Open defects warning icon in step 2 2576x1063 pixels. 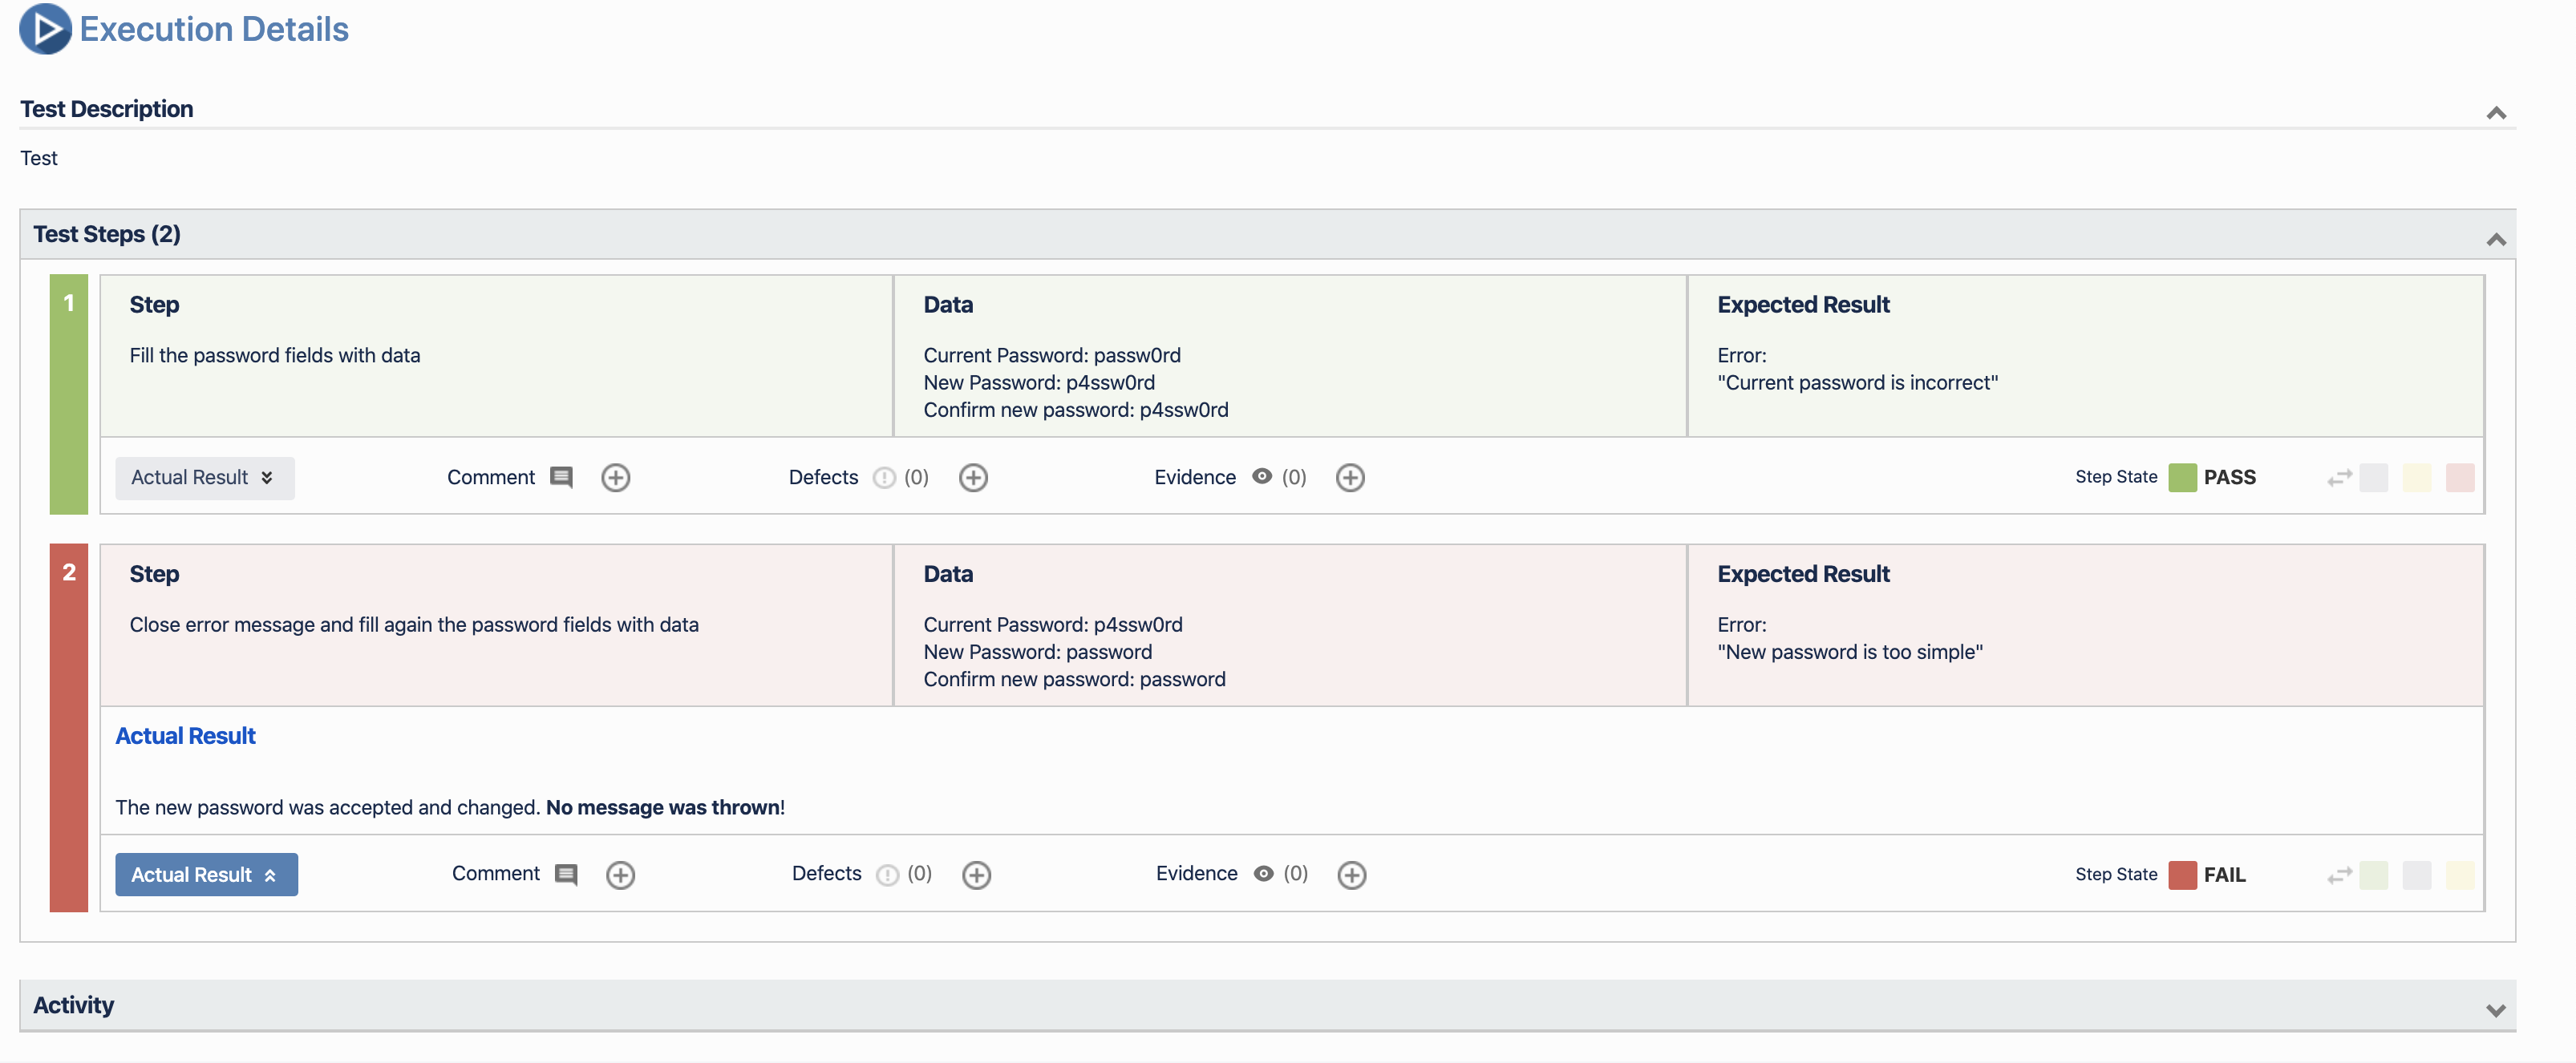point(886,875)
